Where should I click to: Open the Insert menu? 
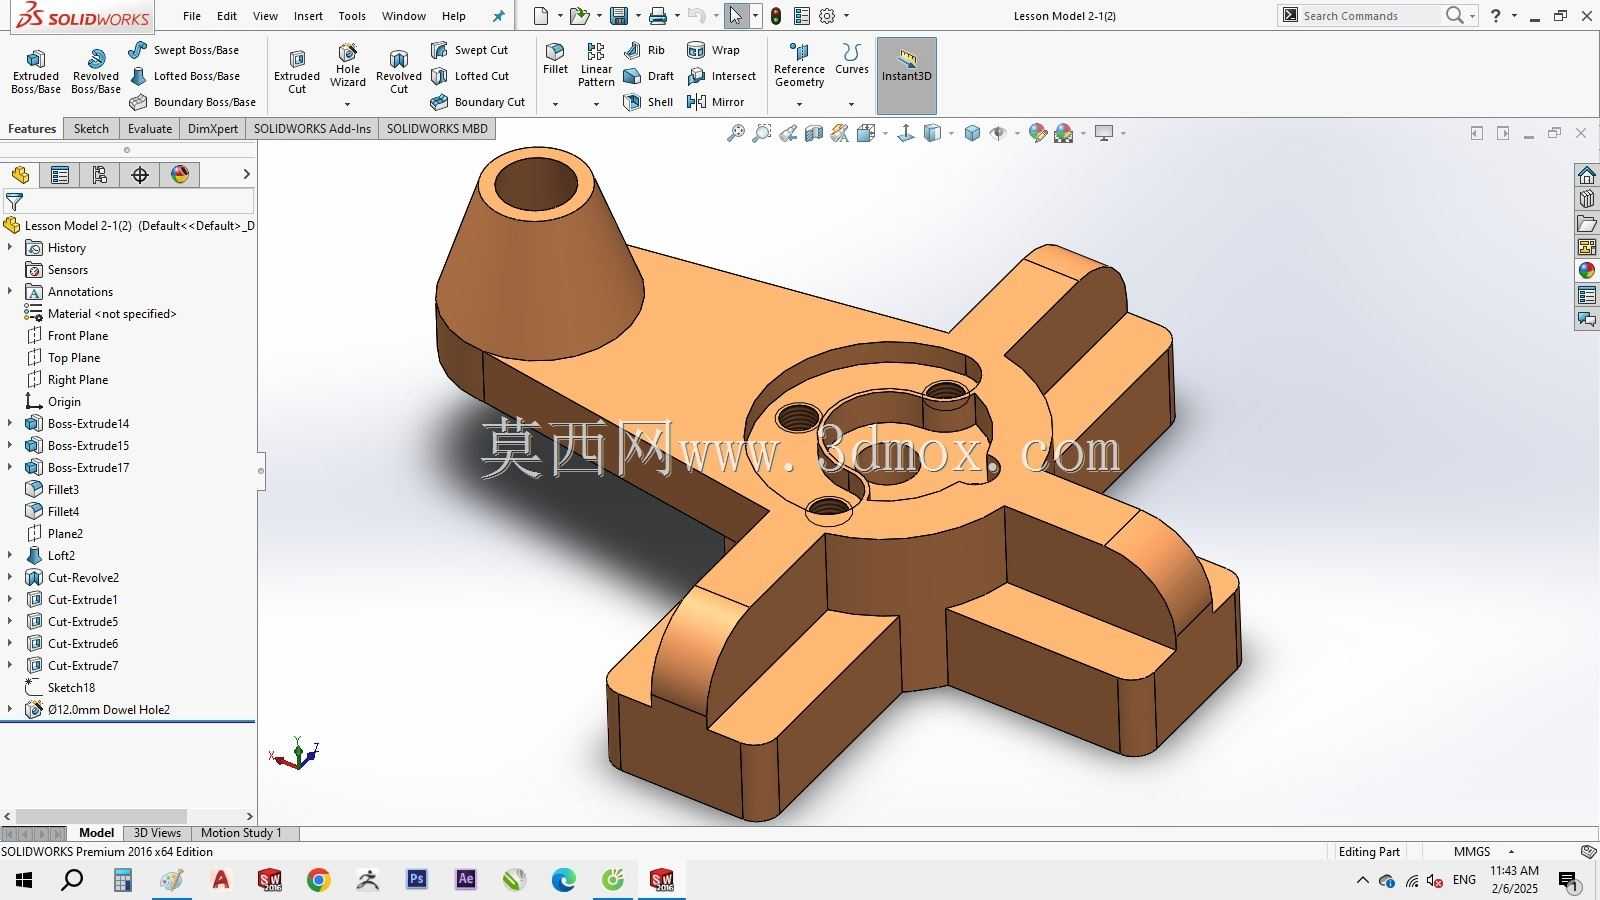[308, 16]
